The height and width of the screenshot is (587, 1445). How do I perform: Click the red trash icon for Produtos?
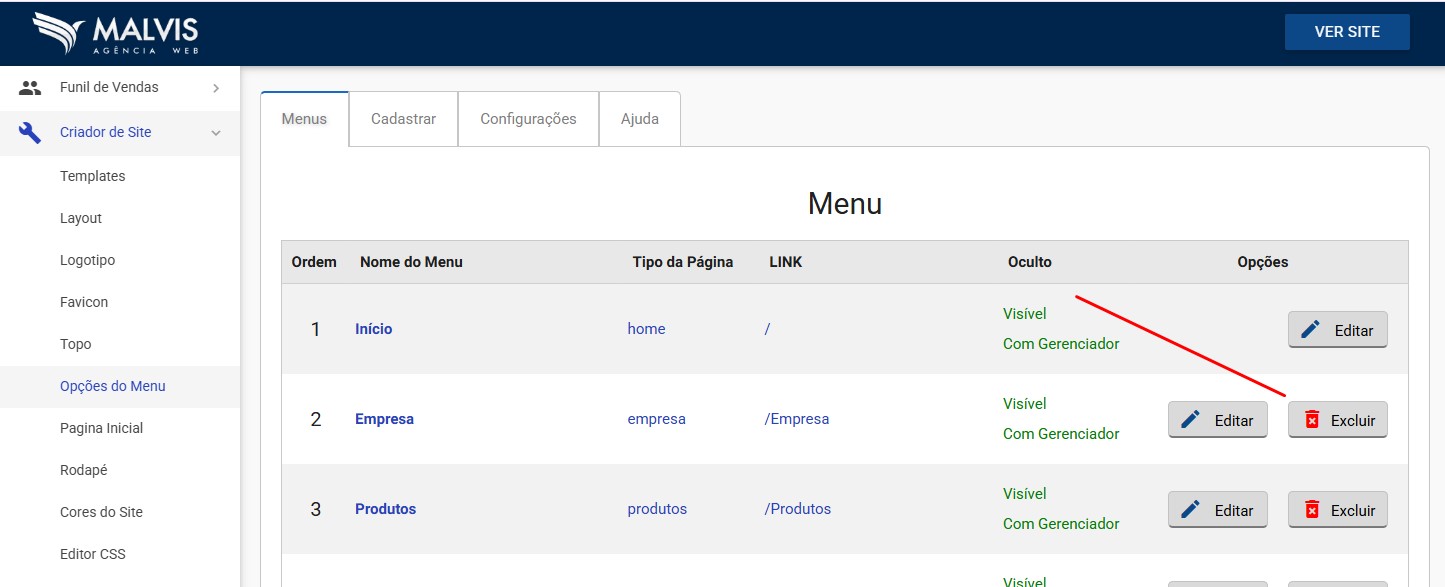(x=1312, y=511)
